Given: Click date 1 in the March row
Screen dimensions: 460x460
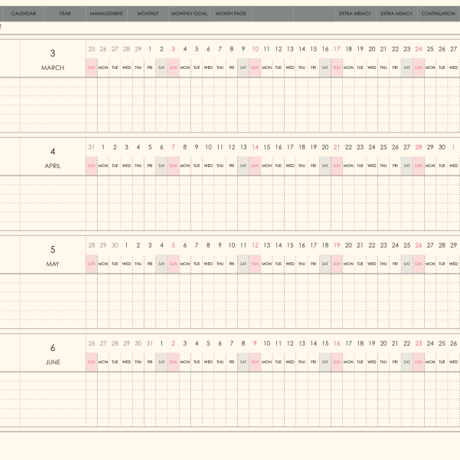Looking at the screenshot, I should 150,49.
